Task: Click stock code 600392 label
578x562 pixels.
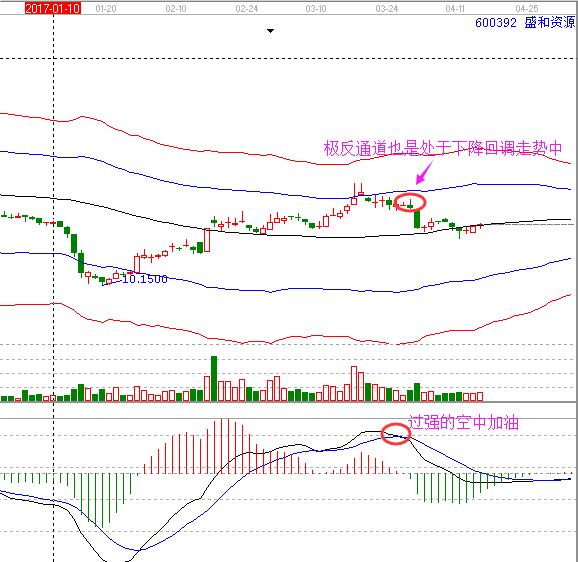Action: pyautogui.click(x=496, y=23)
